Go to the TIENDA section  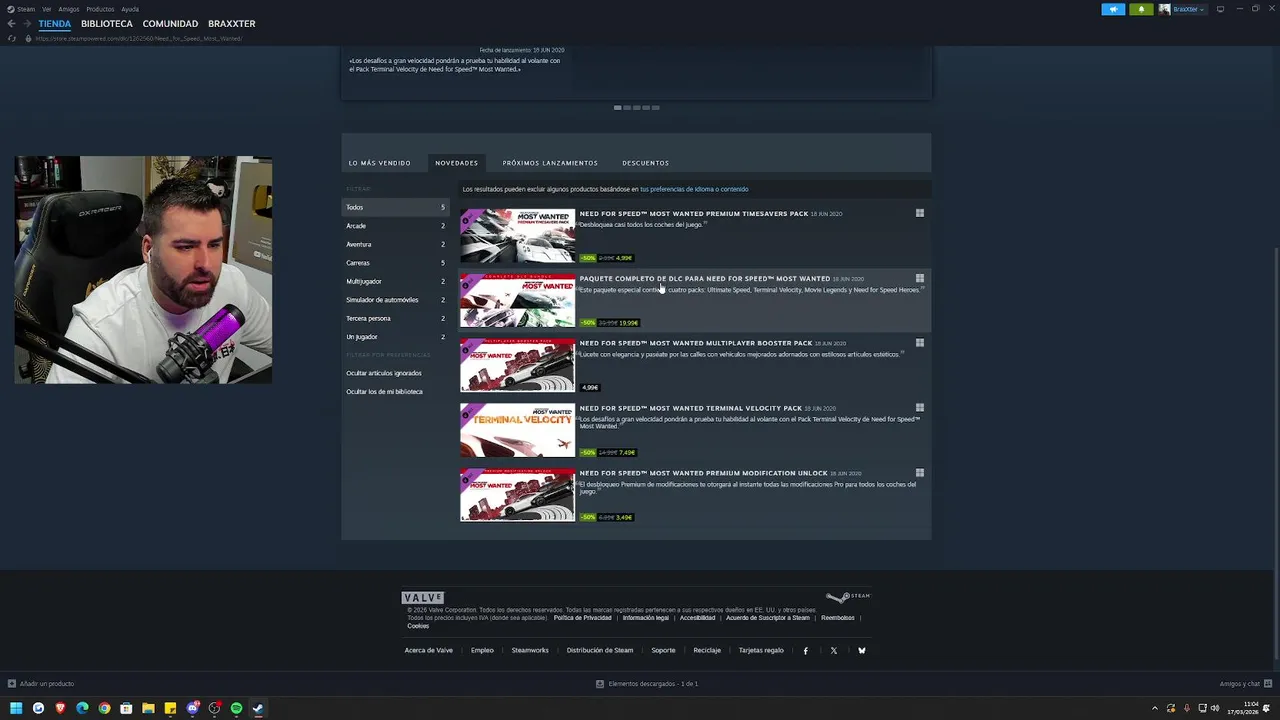tap(55, 23)
